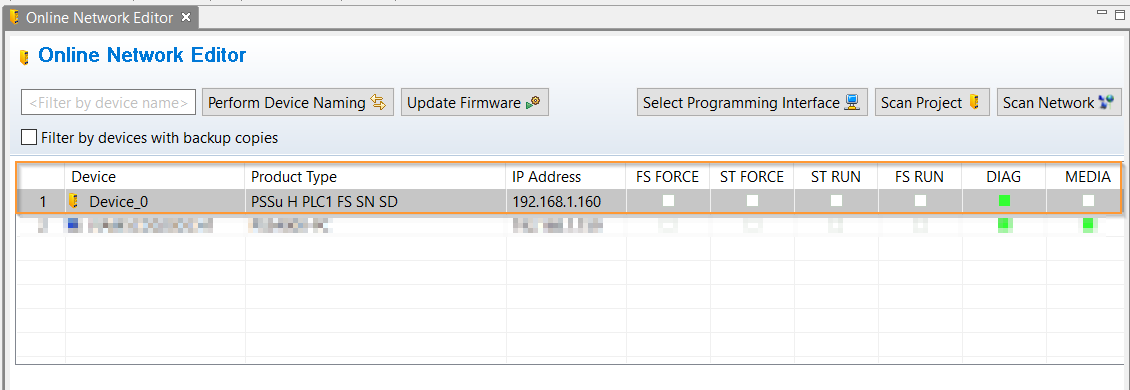Click the green DIAG status indicator for Device_0
The height and width of the screenshot is (390, 1130).
[1004, 200]
